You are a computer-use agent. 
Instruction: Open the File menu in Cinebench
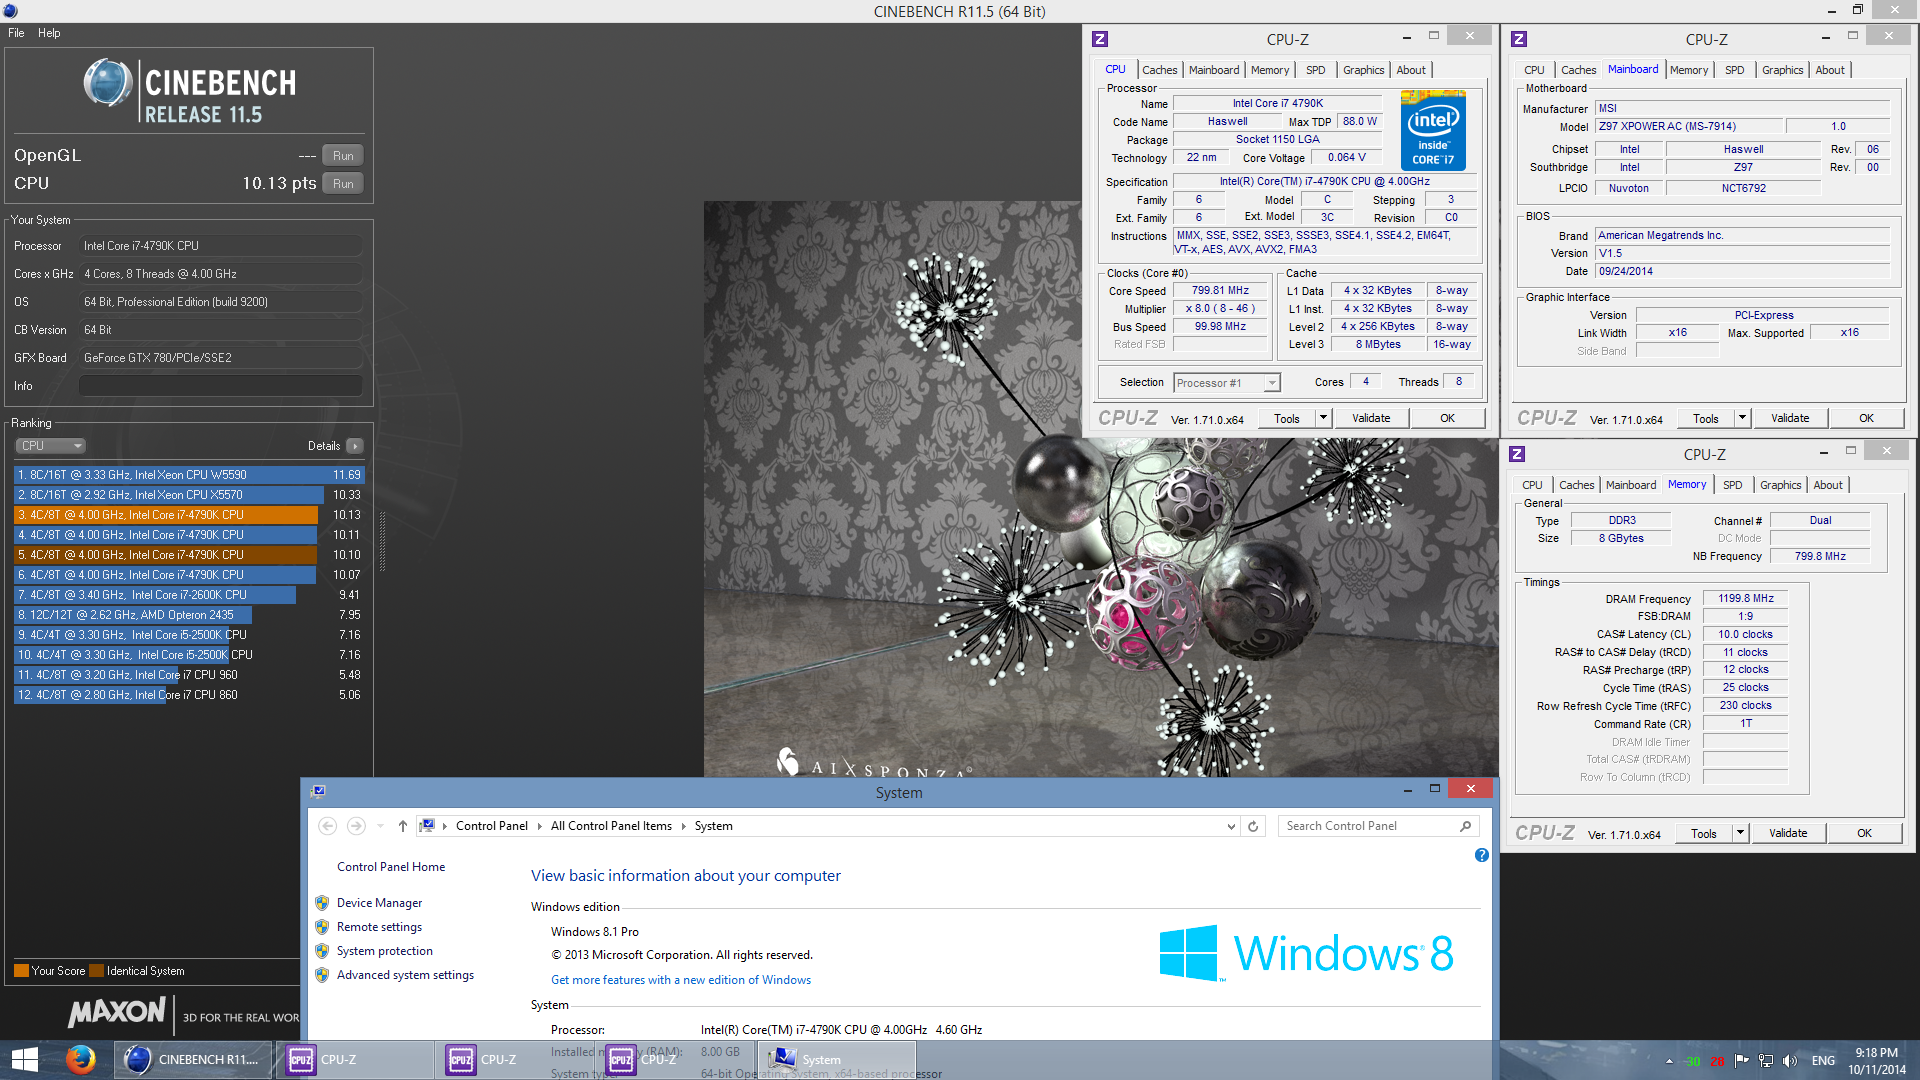click(x=16, y=33)
